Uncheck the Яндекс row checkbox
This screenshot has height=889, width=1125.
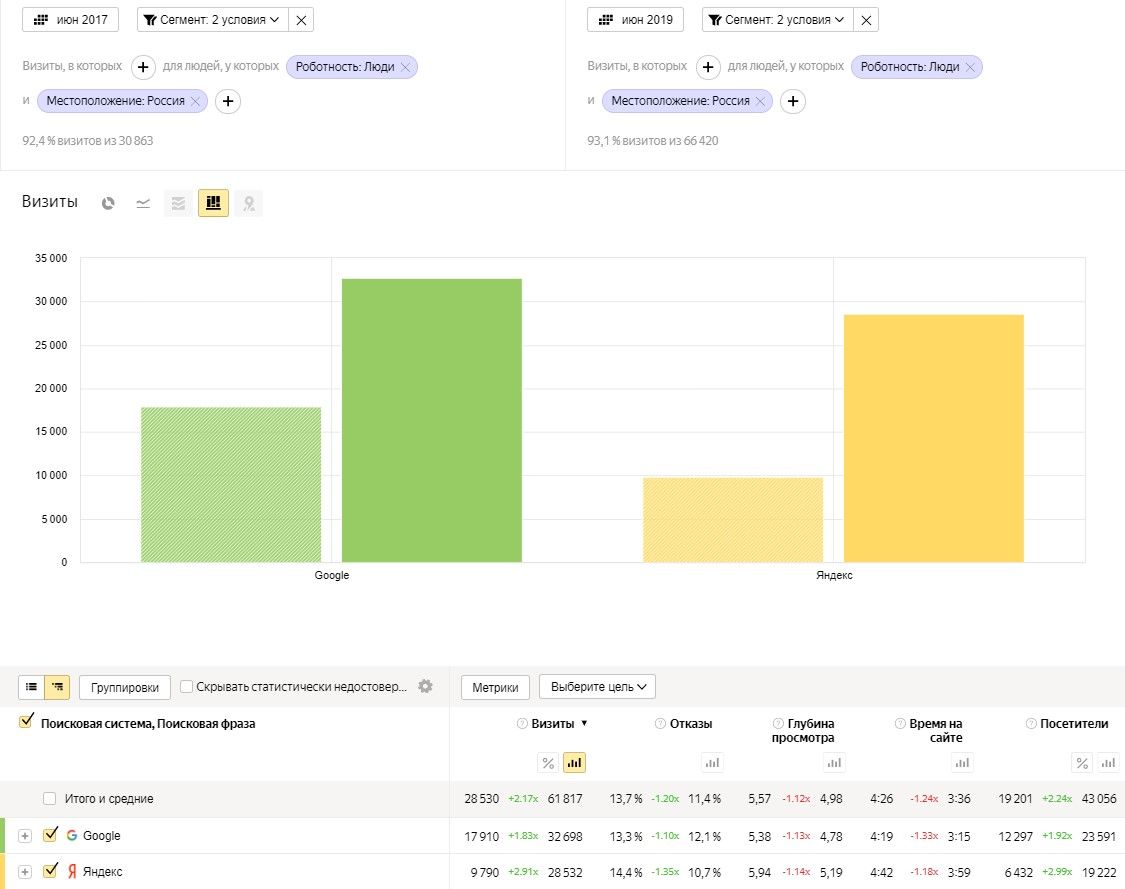(50, 870)
